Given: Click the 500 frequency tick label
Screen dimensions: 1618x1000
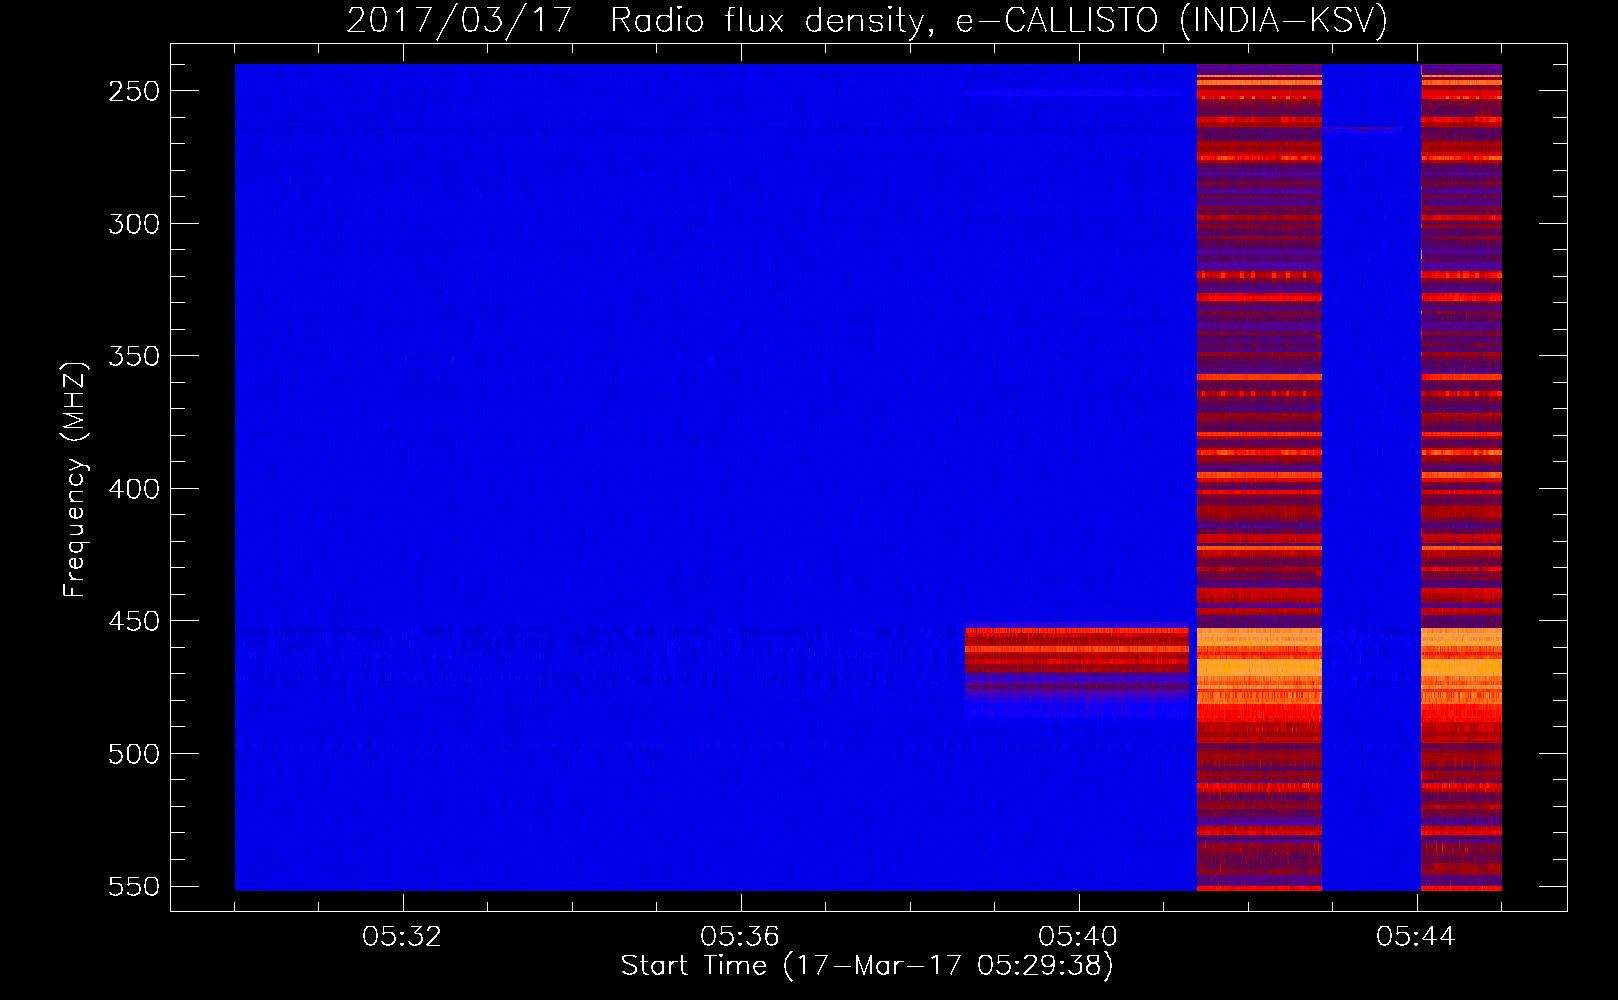Looking at the screenshot, I should point(134,754).
